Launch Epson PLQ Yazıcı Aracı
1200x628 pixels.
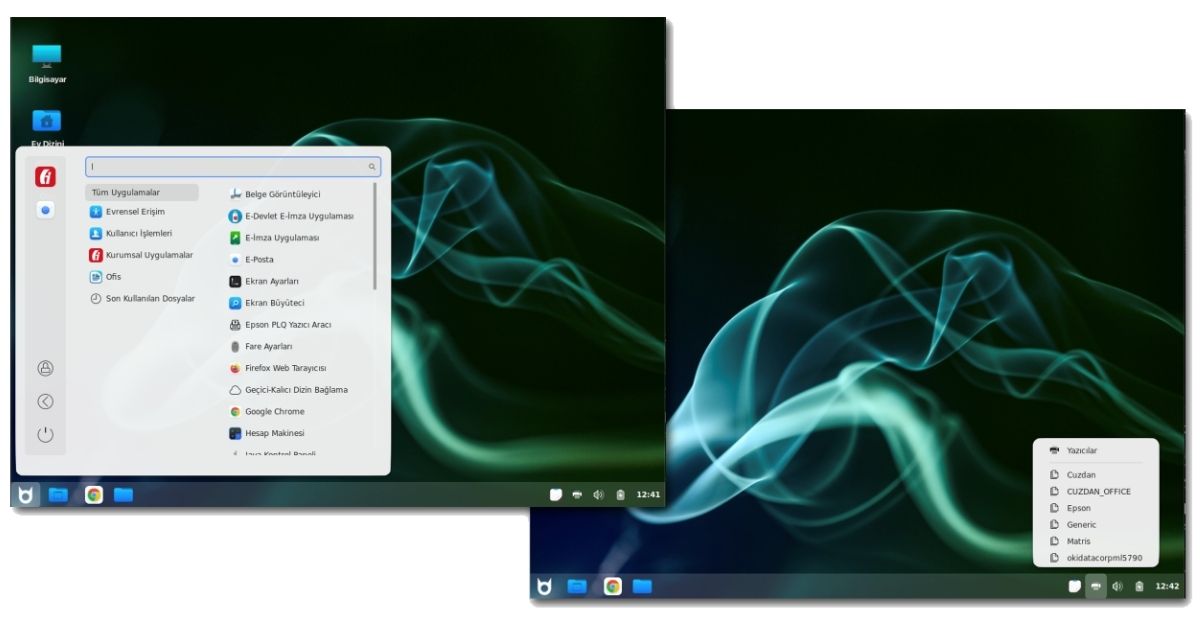pos(287,325)
